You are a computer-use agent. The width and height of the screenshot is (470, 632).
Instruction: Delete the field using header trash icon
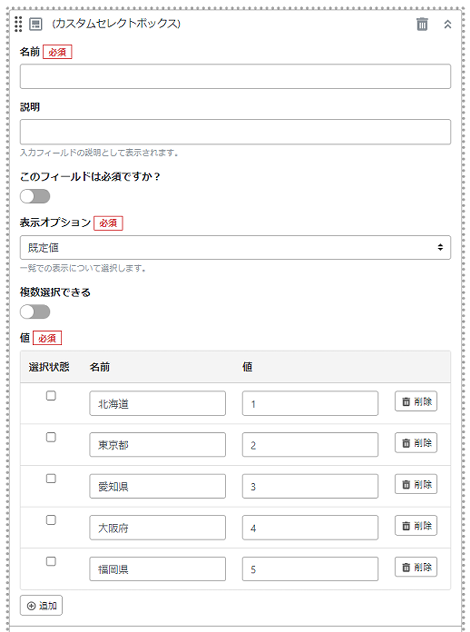422,24
